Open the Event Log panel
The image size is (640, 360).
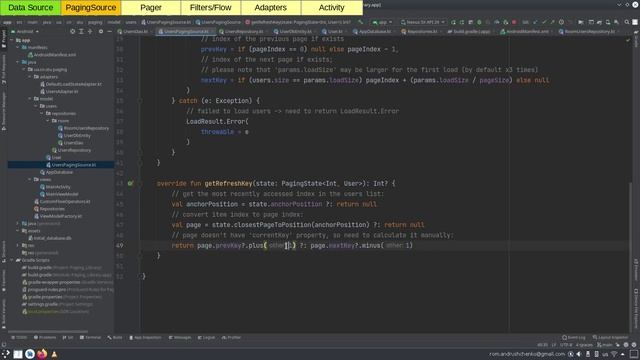[x=574, y=338]
